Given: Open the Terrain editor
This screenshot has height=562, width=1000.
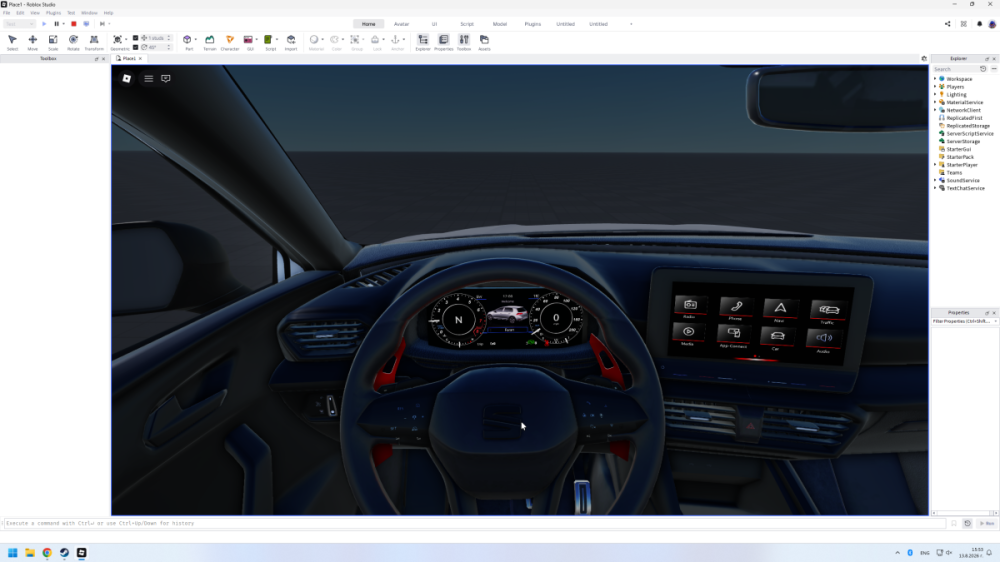Looking at the screenshot, I should (x=209, y=42).
